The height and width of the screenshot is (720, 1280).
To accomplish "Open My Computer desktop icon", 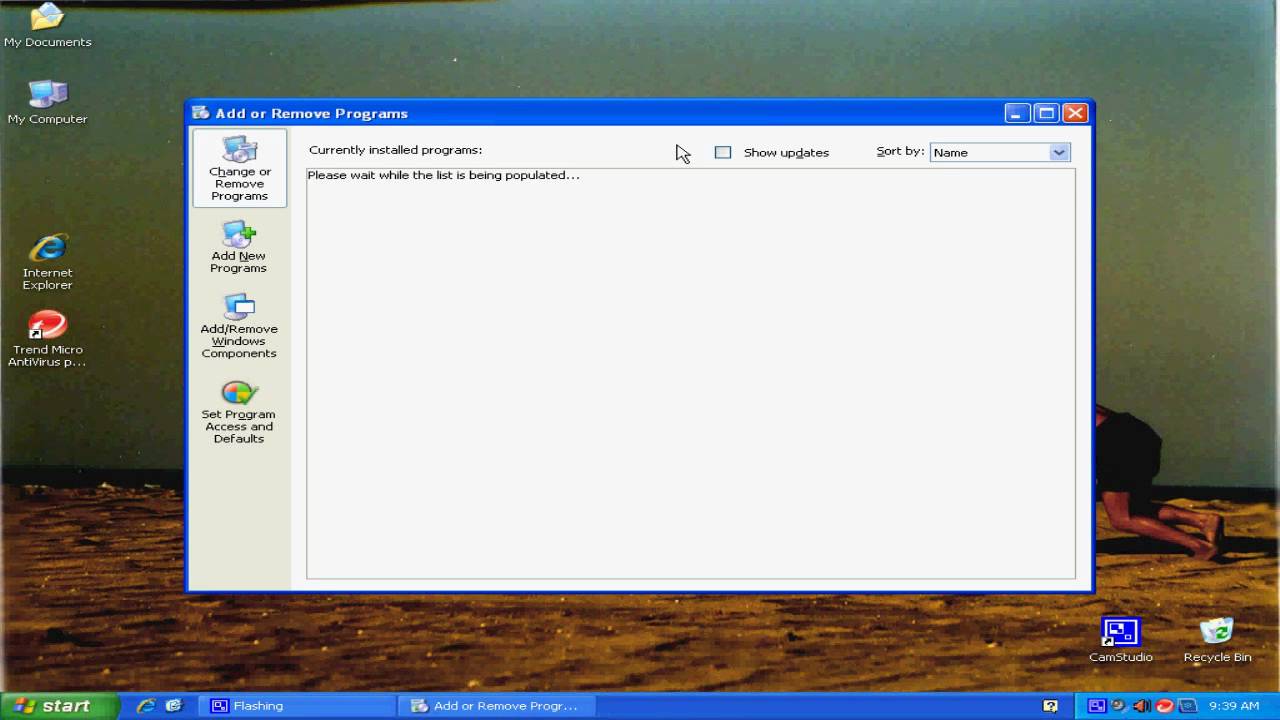I will tap(47, 103).
